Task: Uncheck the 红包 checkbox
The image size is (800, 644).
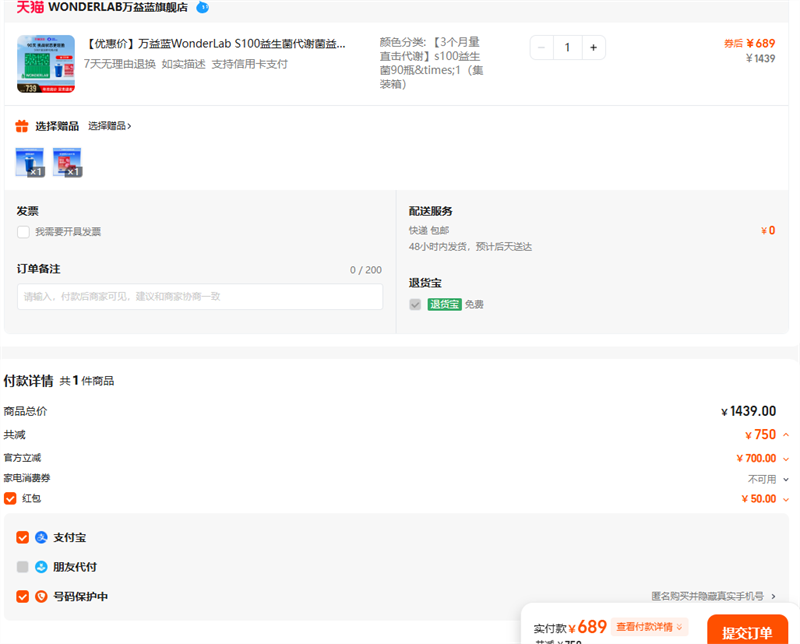Action: pyautogui.click(x=10, y=498)
